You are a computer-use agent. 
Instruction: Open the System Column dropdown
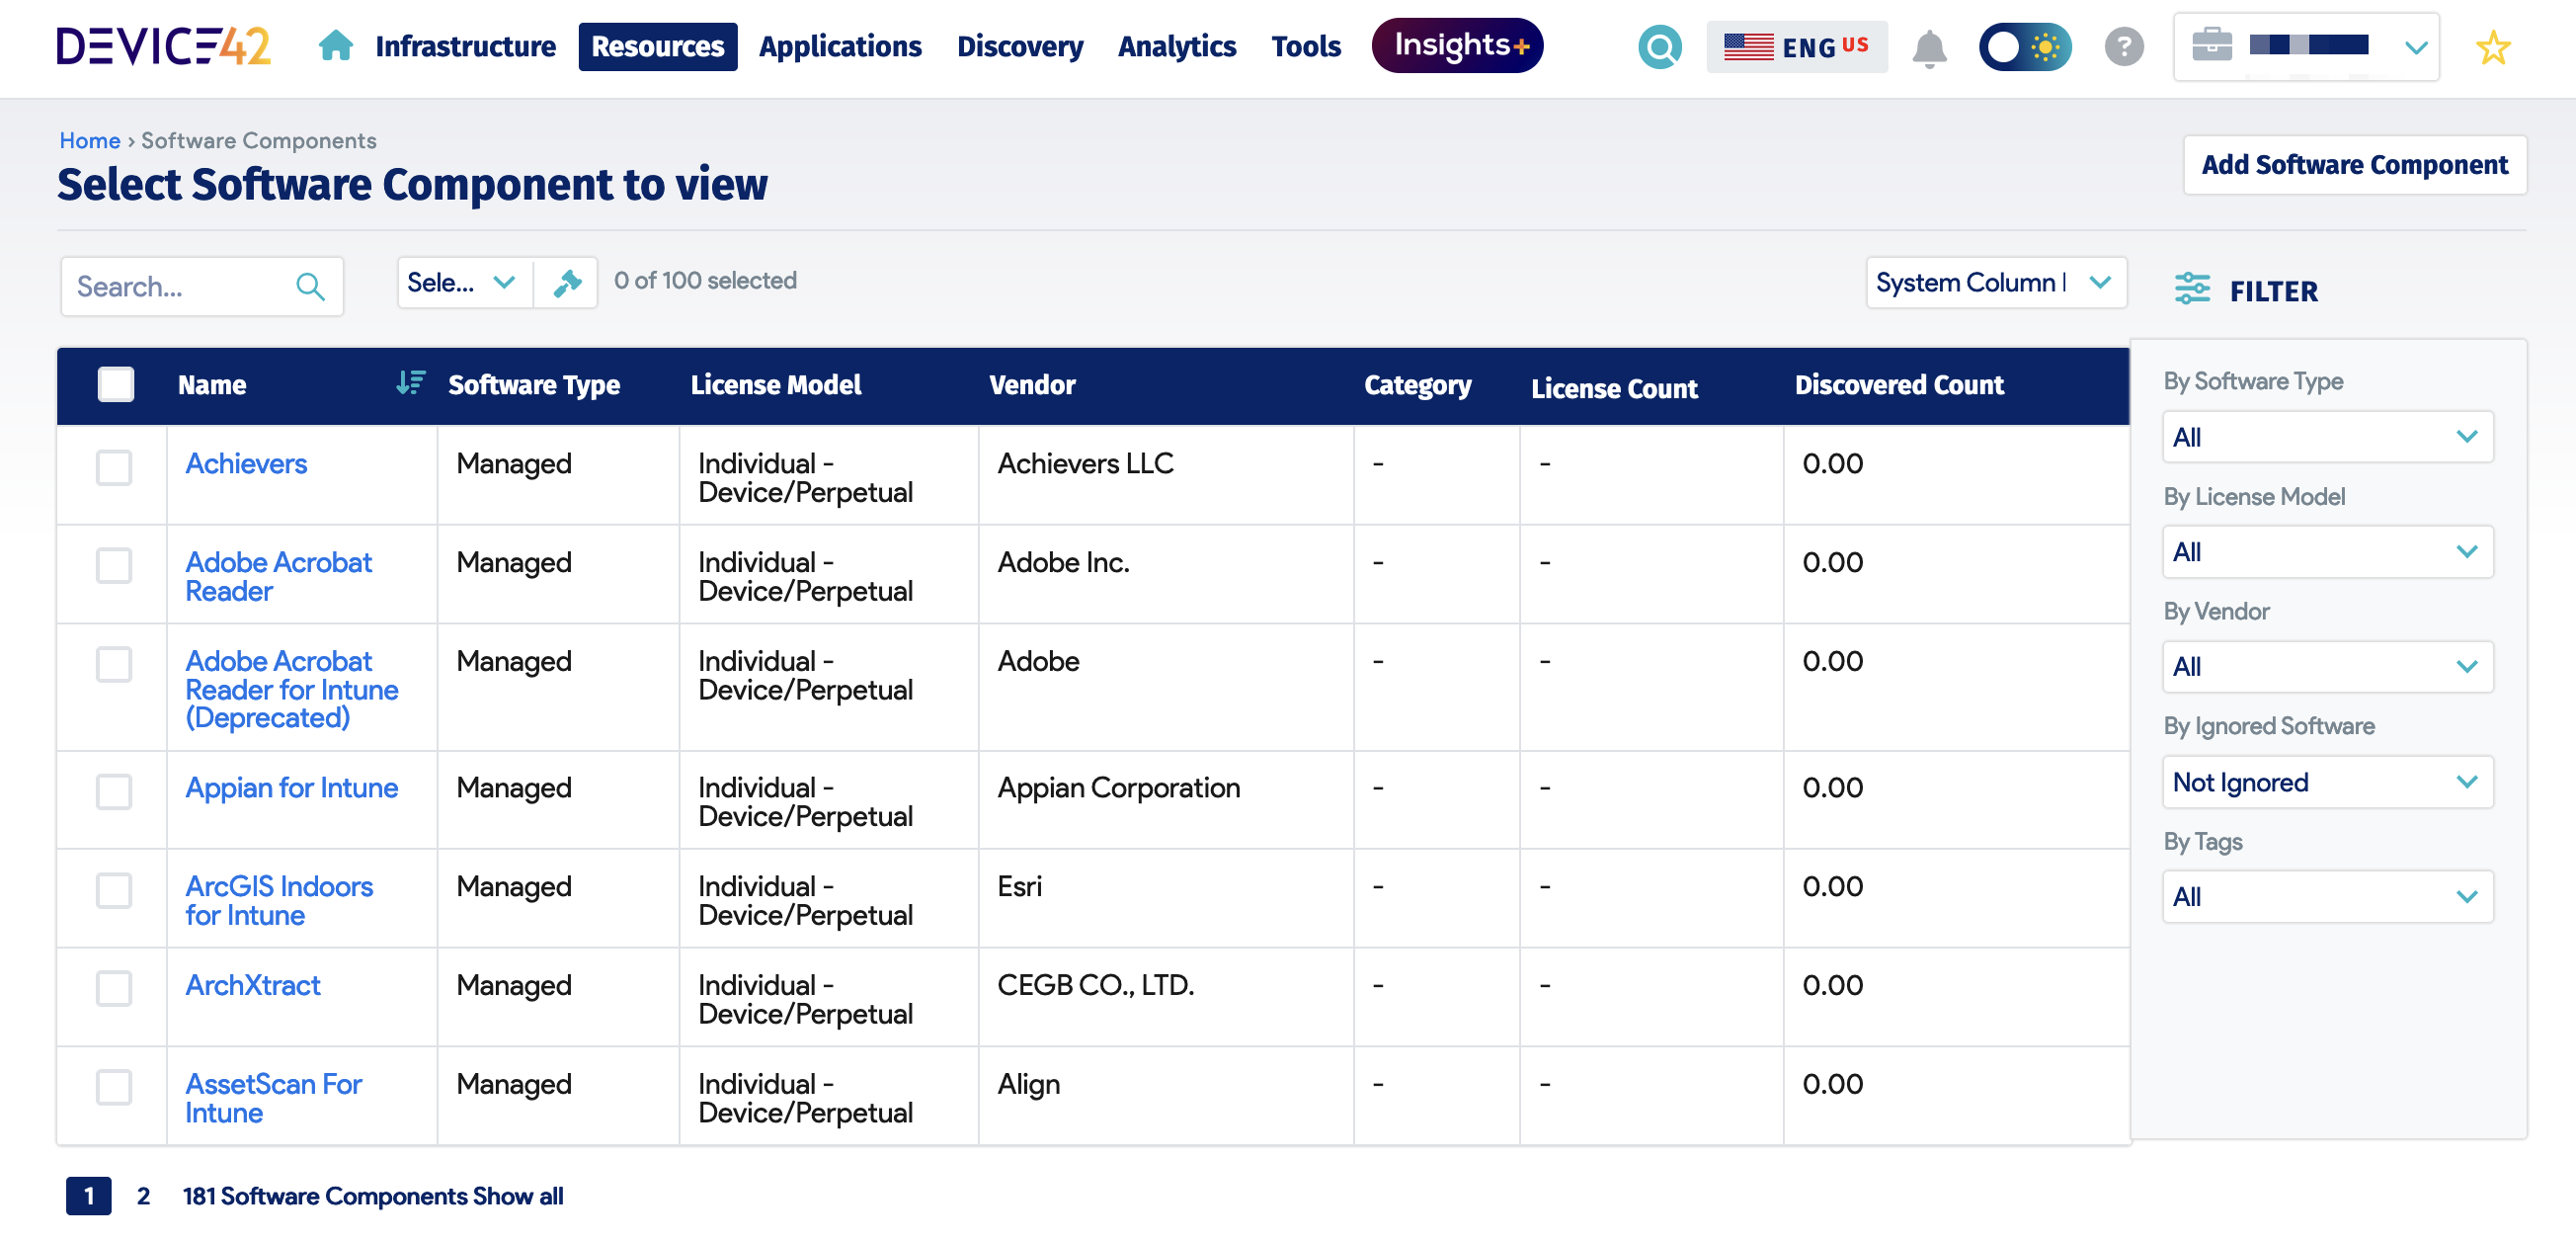point(1994,283)
